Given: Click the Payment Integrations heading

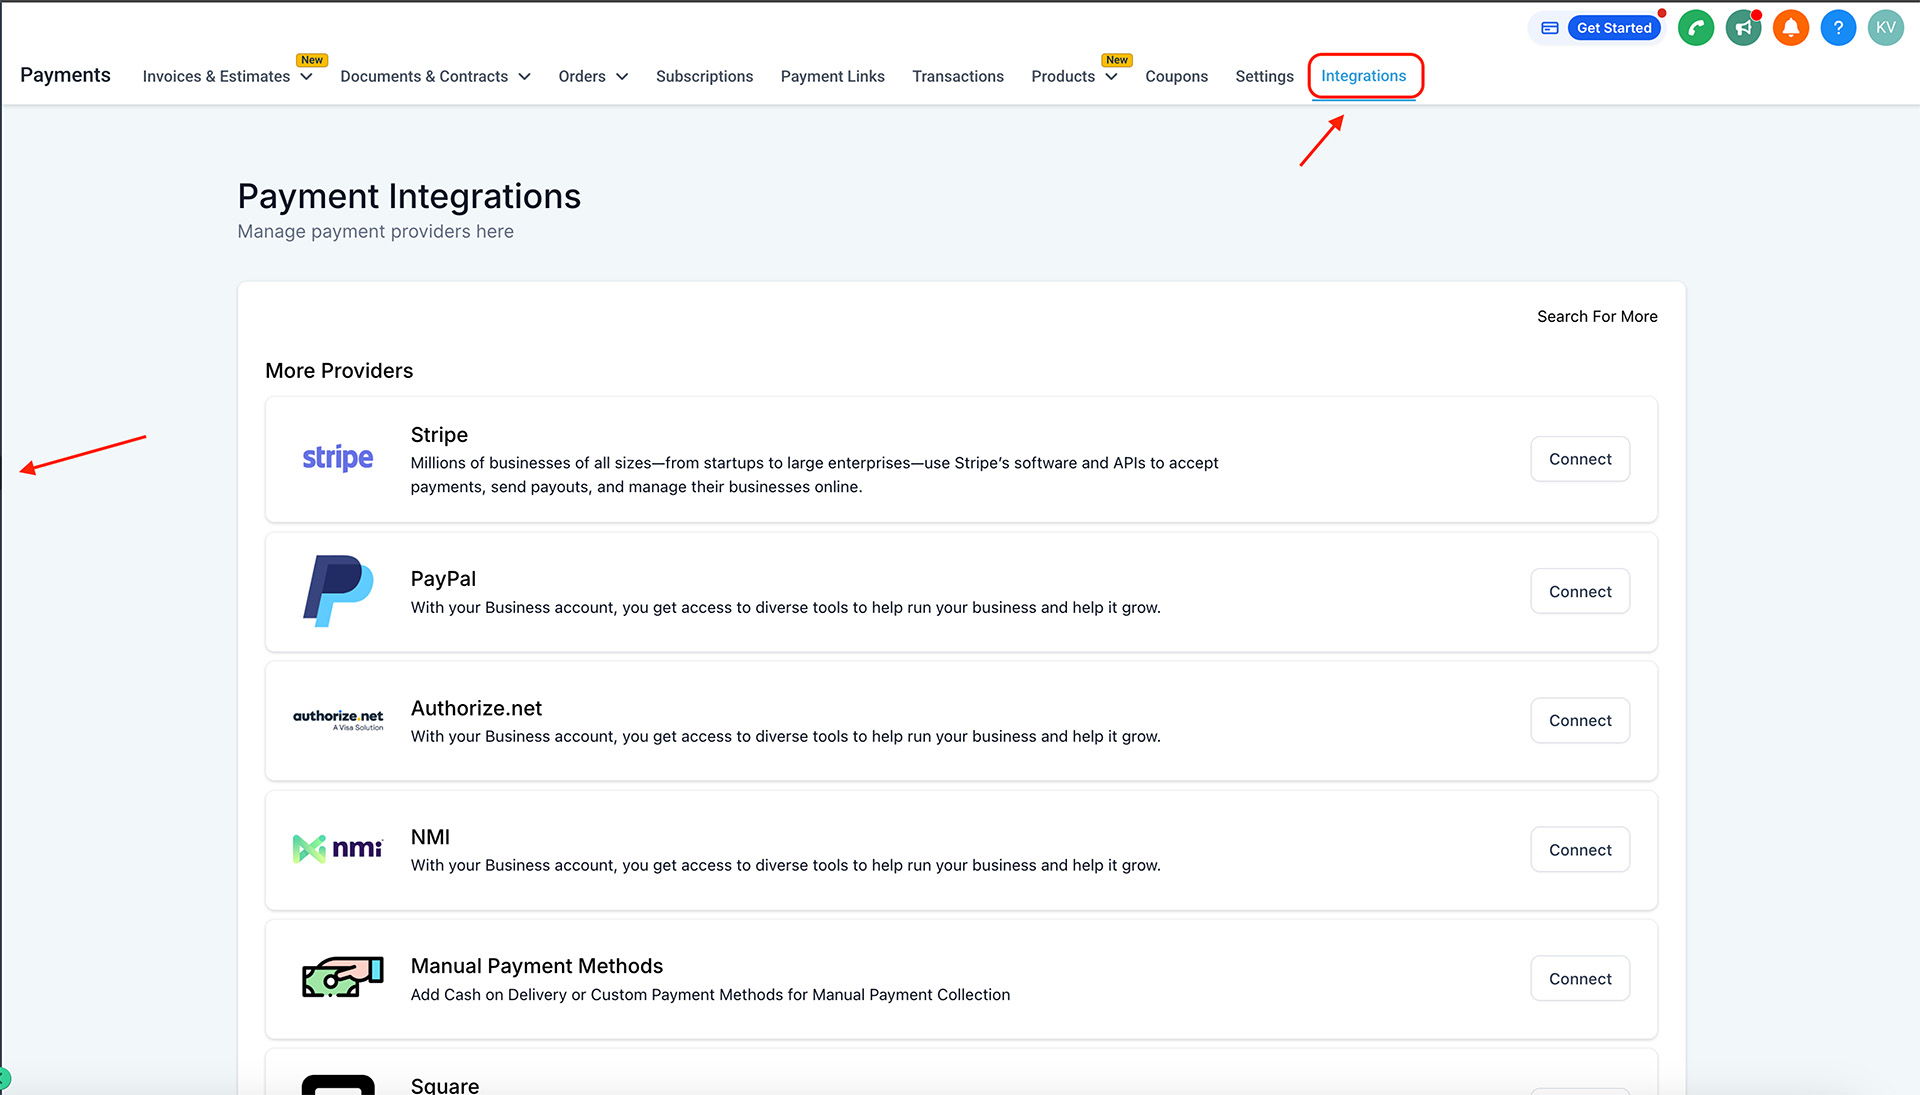Looking at the screenshot, I should click(x=409, y=196).
